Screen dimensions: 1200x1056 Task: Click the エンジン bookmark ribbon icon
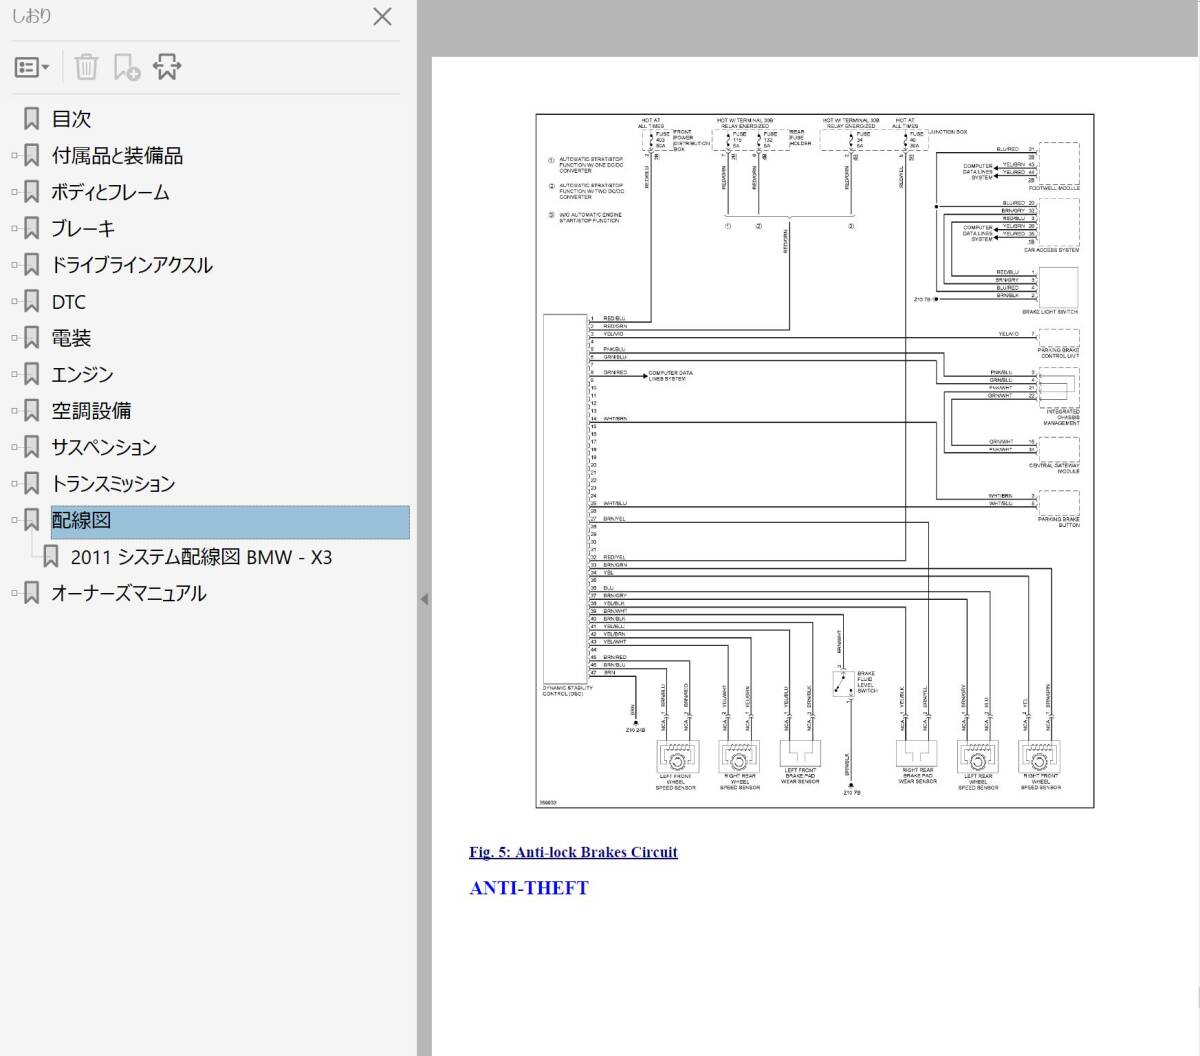[32, 375]
